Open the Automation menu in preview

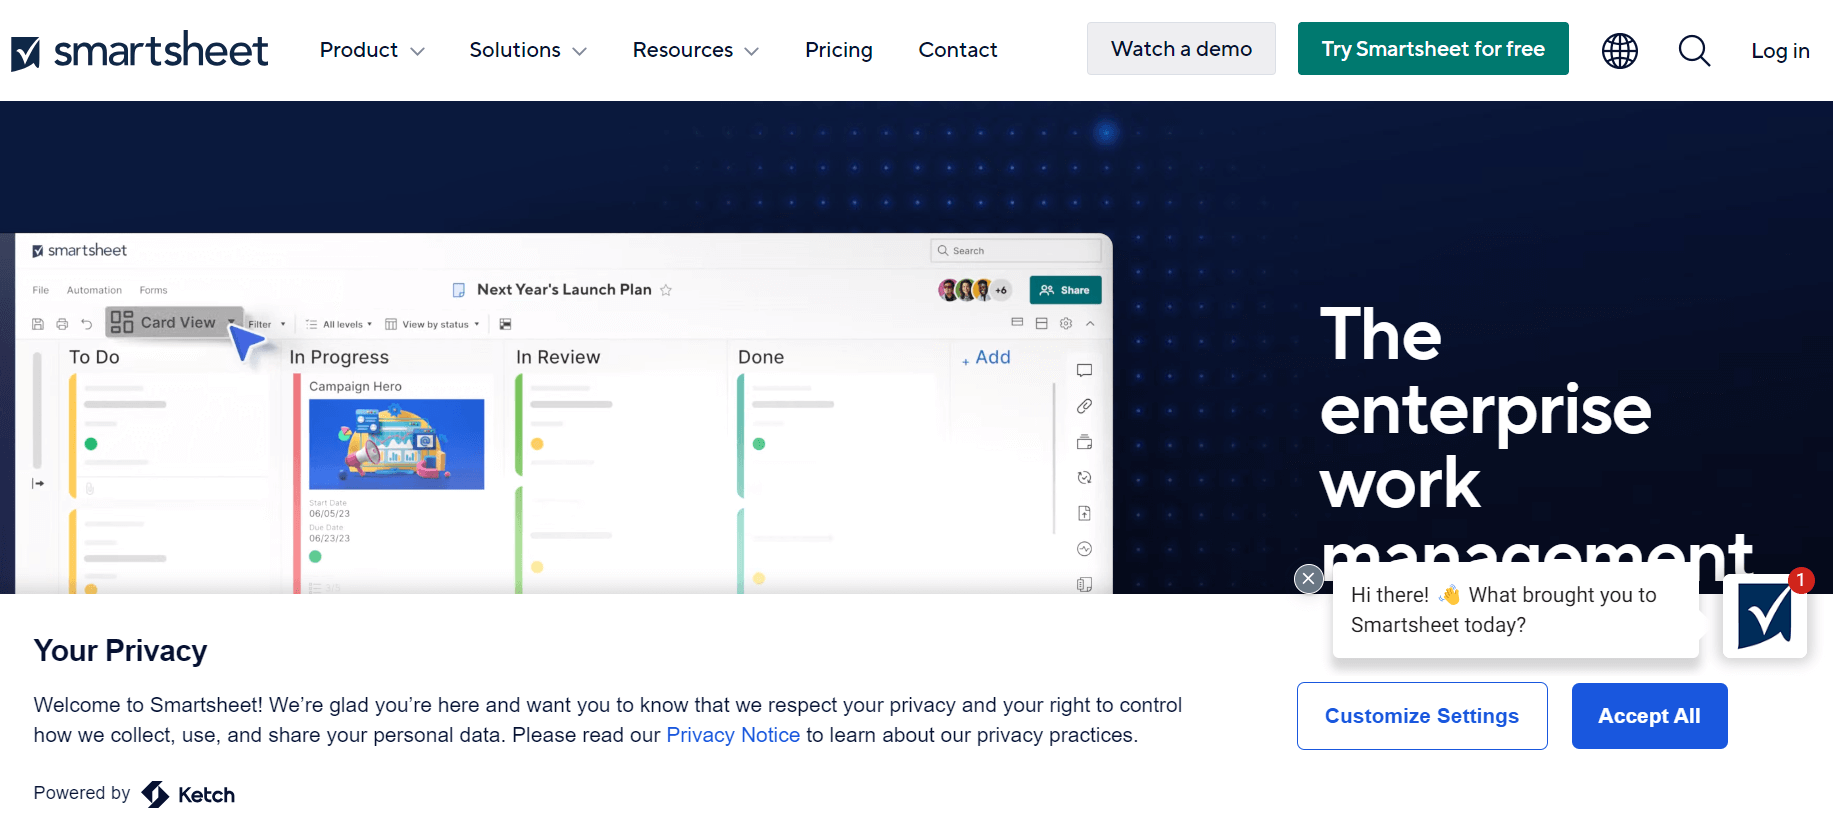pos(94,290)
